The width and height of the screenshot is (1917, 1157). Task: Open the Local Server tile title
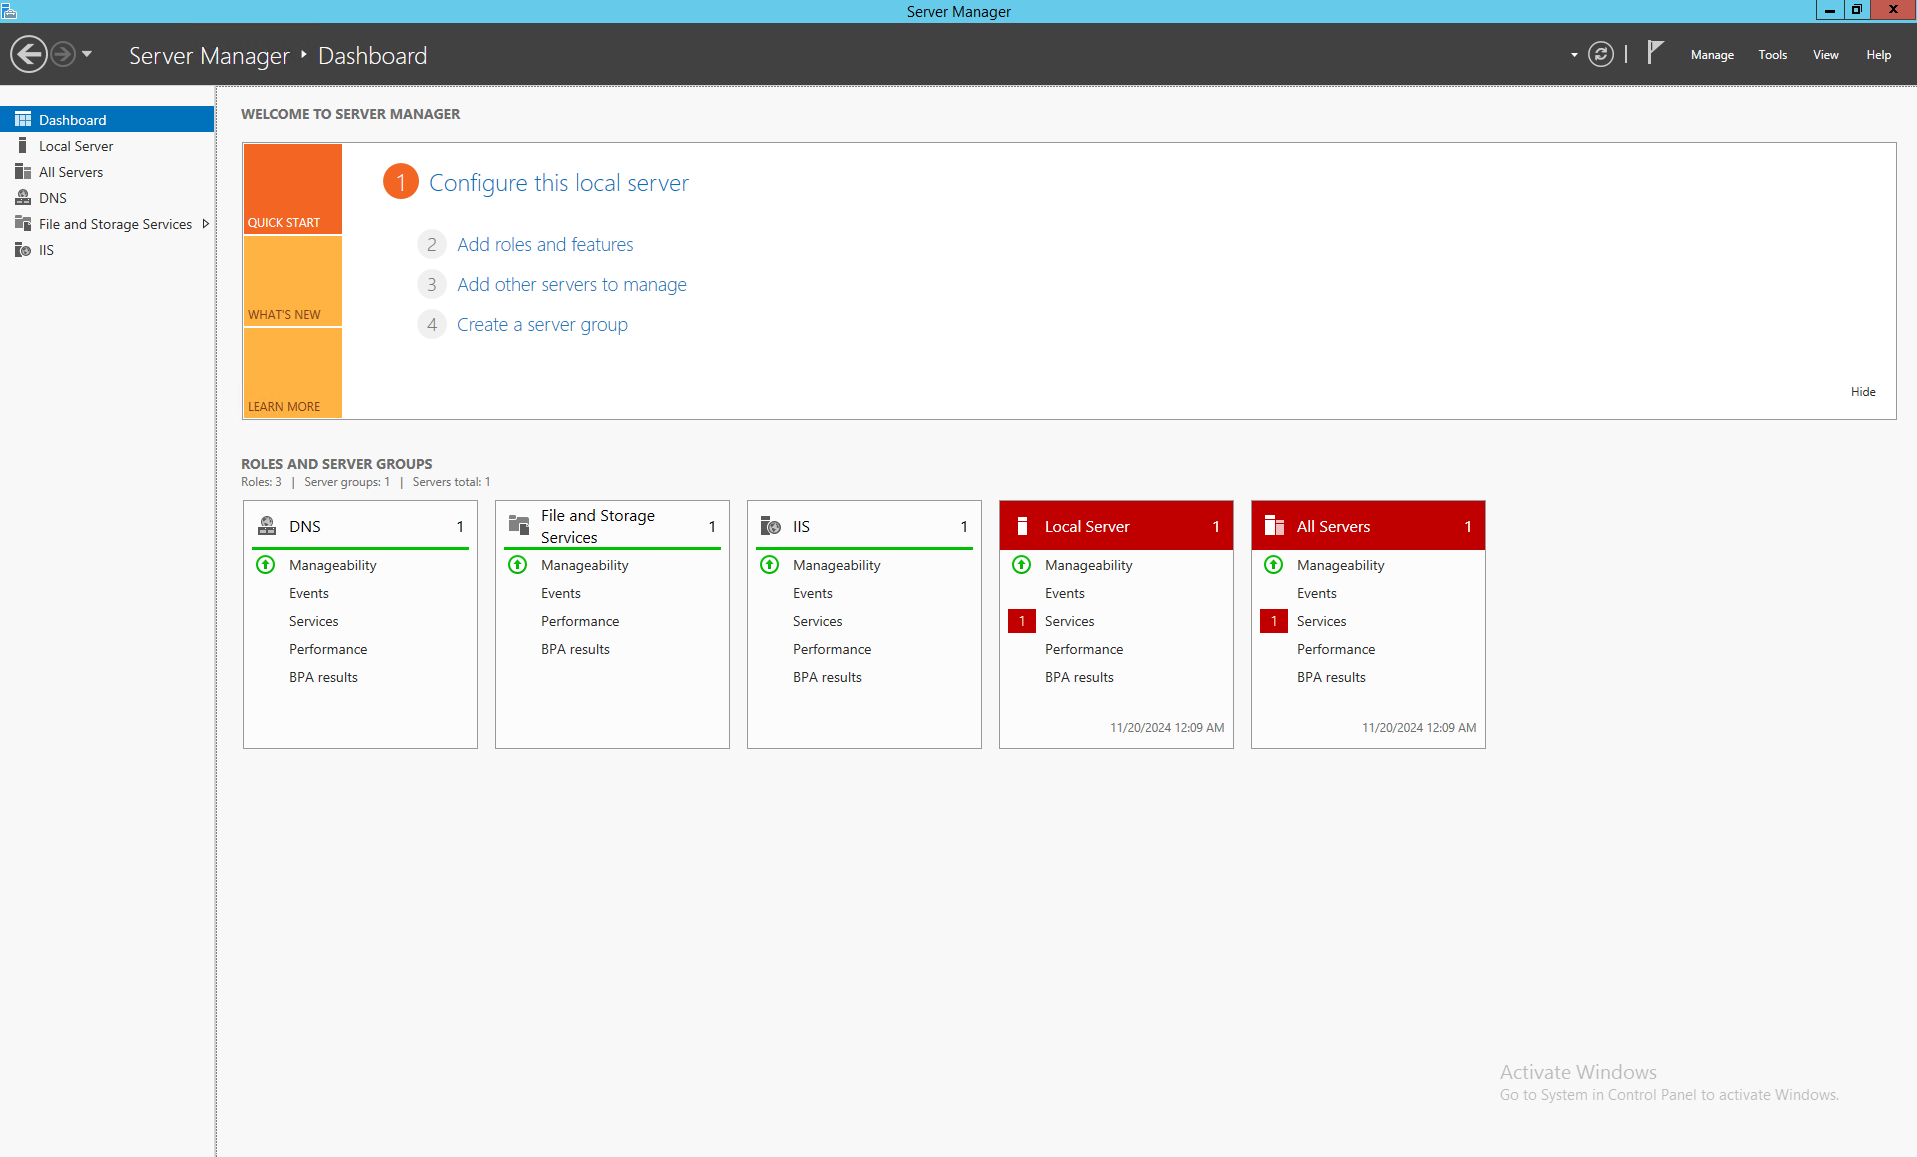click(x=1087, y=526)
